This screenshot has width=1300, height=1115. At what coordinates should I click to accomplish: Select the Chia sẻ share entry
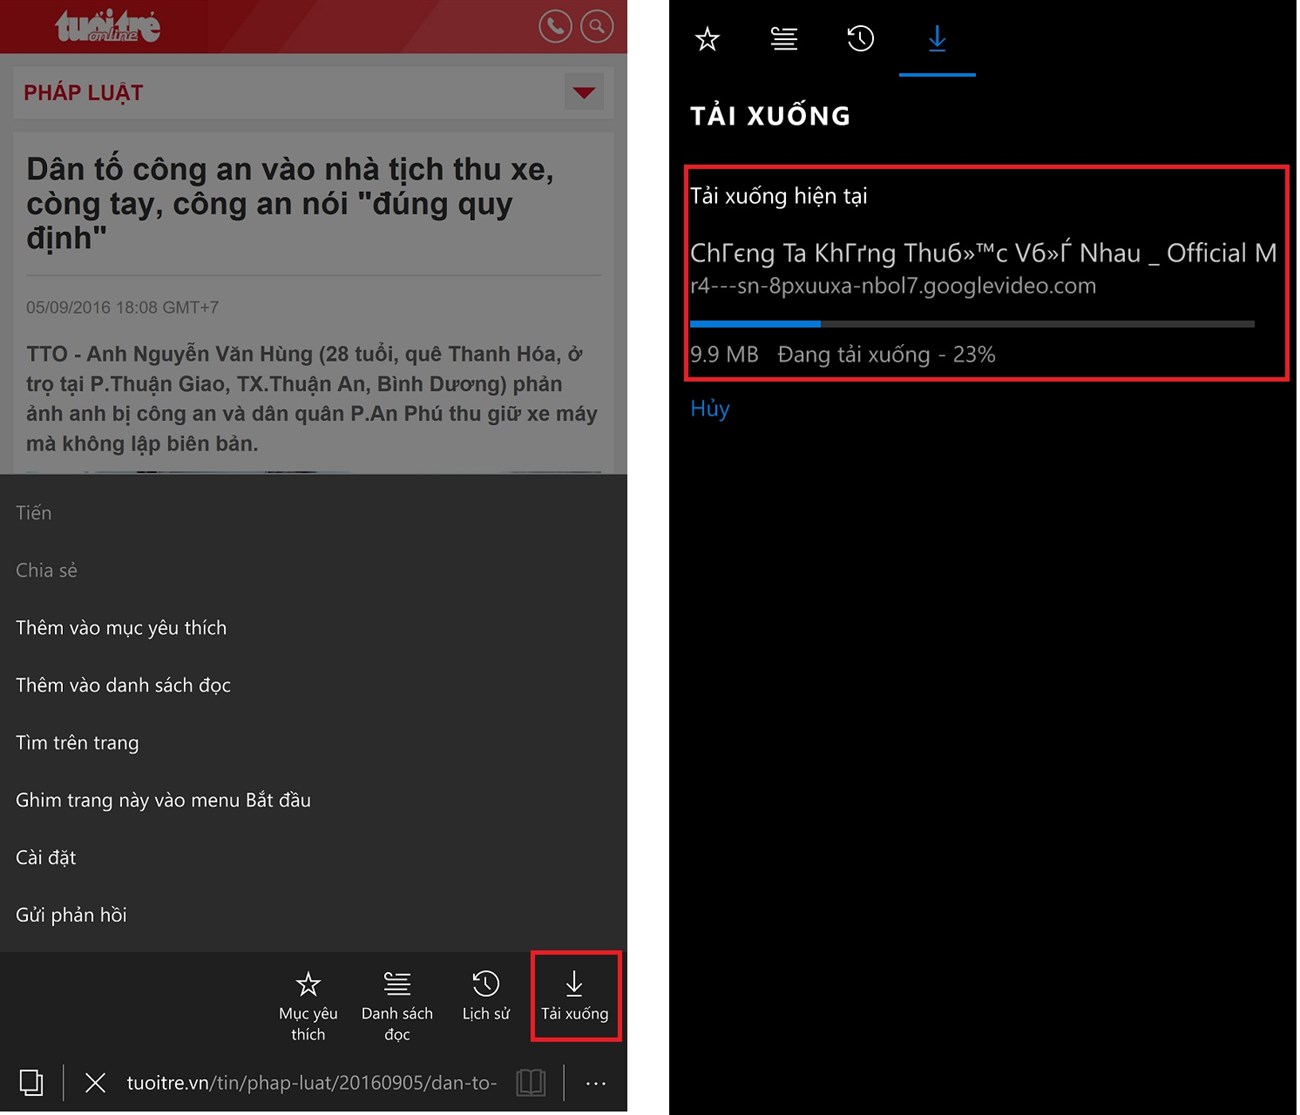pos(46,570)
